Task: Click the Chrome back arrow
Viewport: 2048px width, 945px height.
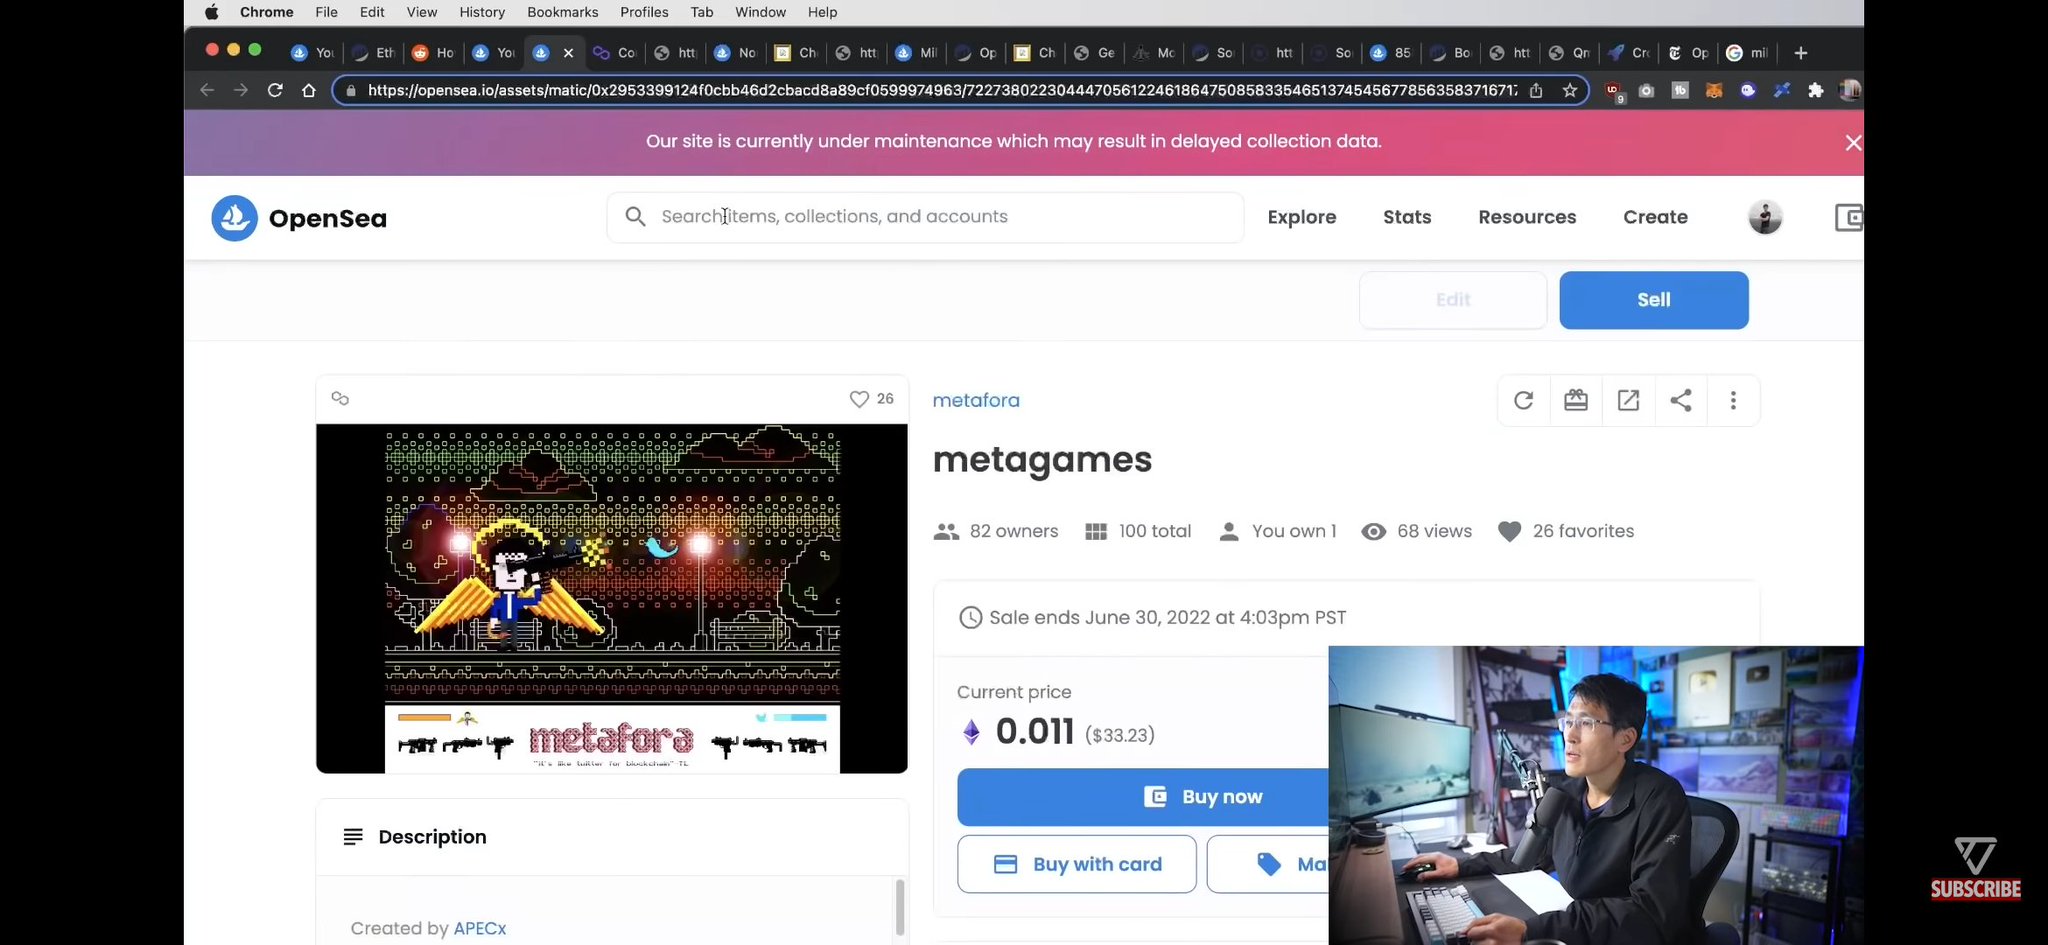Action: pos(207,90)
